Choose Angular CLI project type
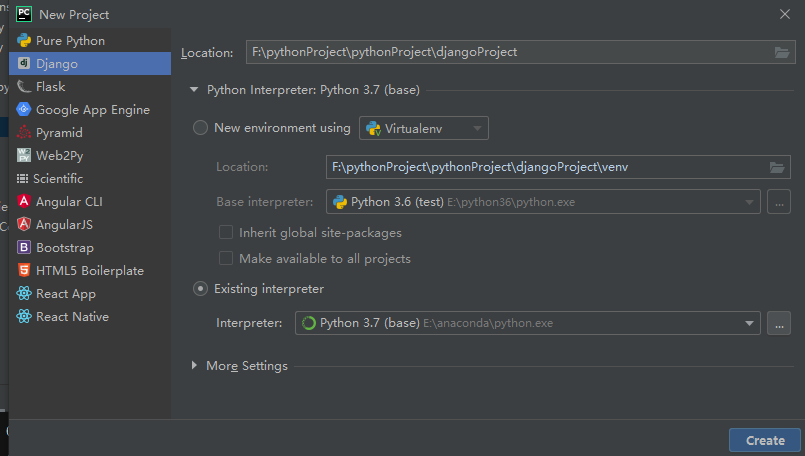 pyautogui.click(x=90, y=201)
